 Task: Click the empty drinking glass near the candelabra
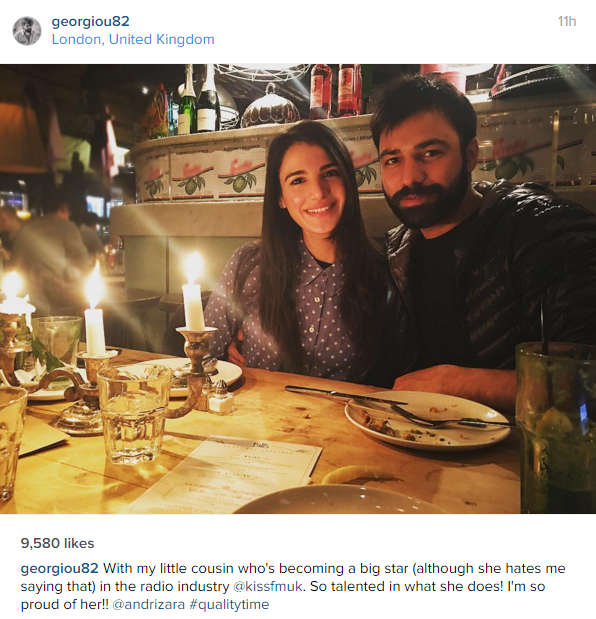(x=133, y=413)
